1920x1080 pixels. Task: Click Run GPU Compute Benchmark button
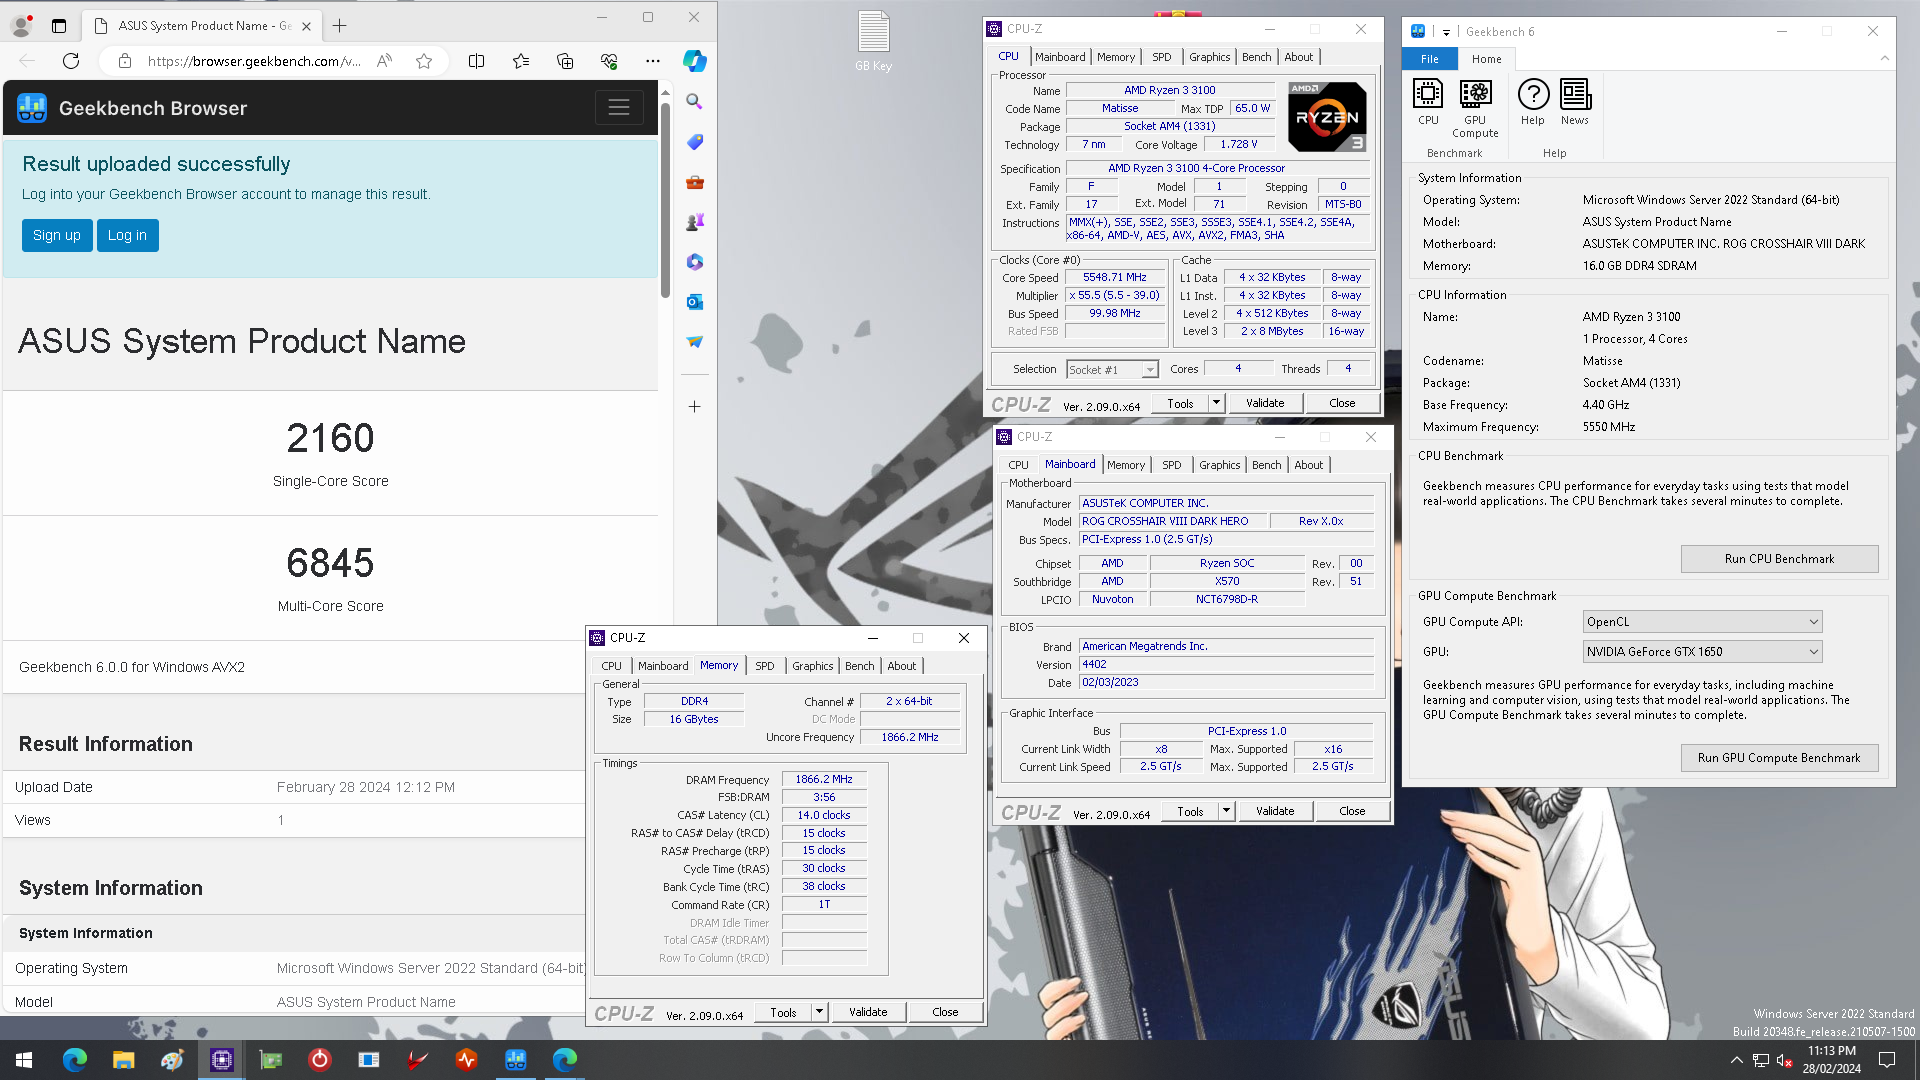click(1780, 758)
